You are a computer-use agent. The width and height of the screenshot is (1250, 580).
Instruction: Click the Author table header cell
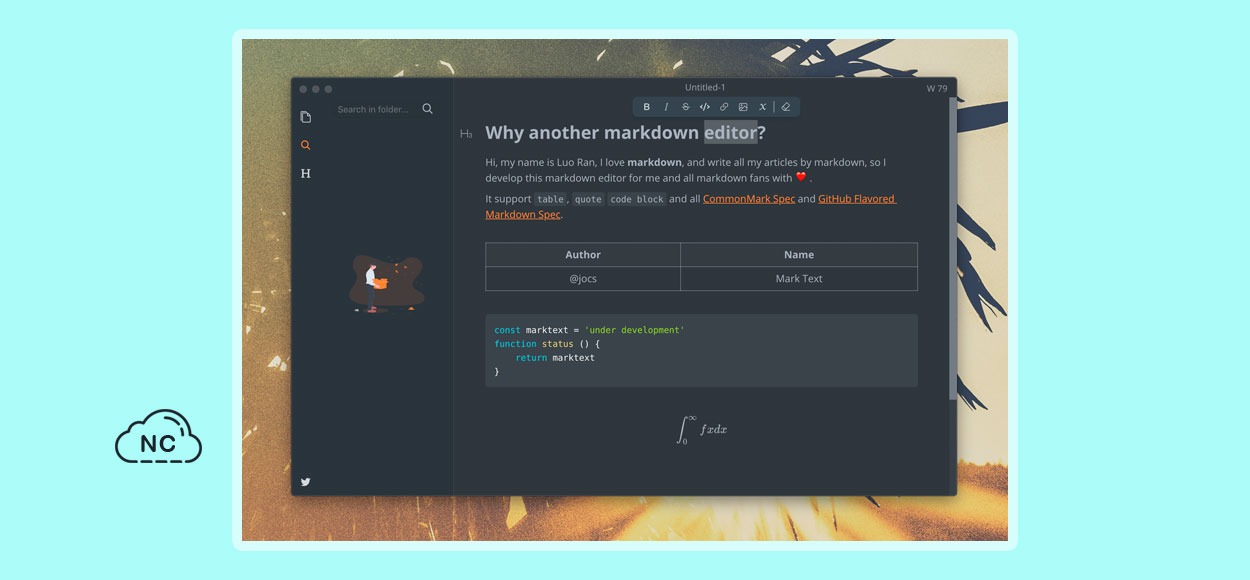583,255
